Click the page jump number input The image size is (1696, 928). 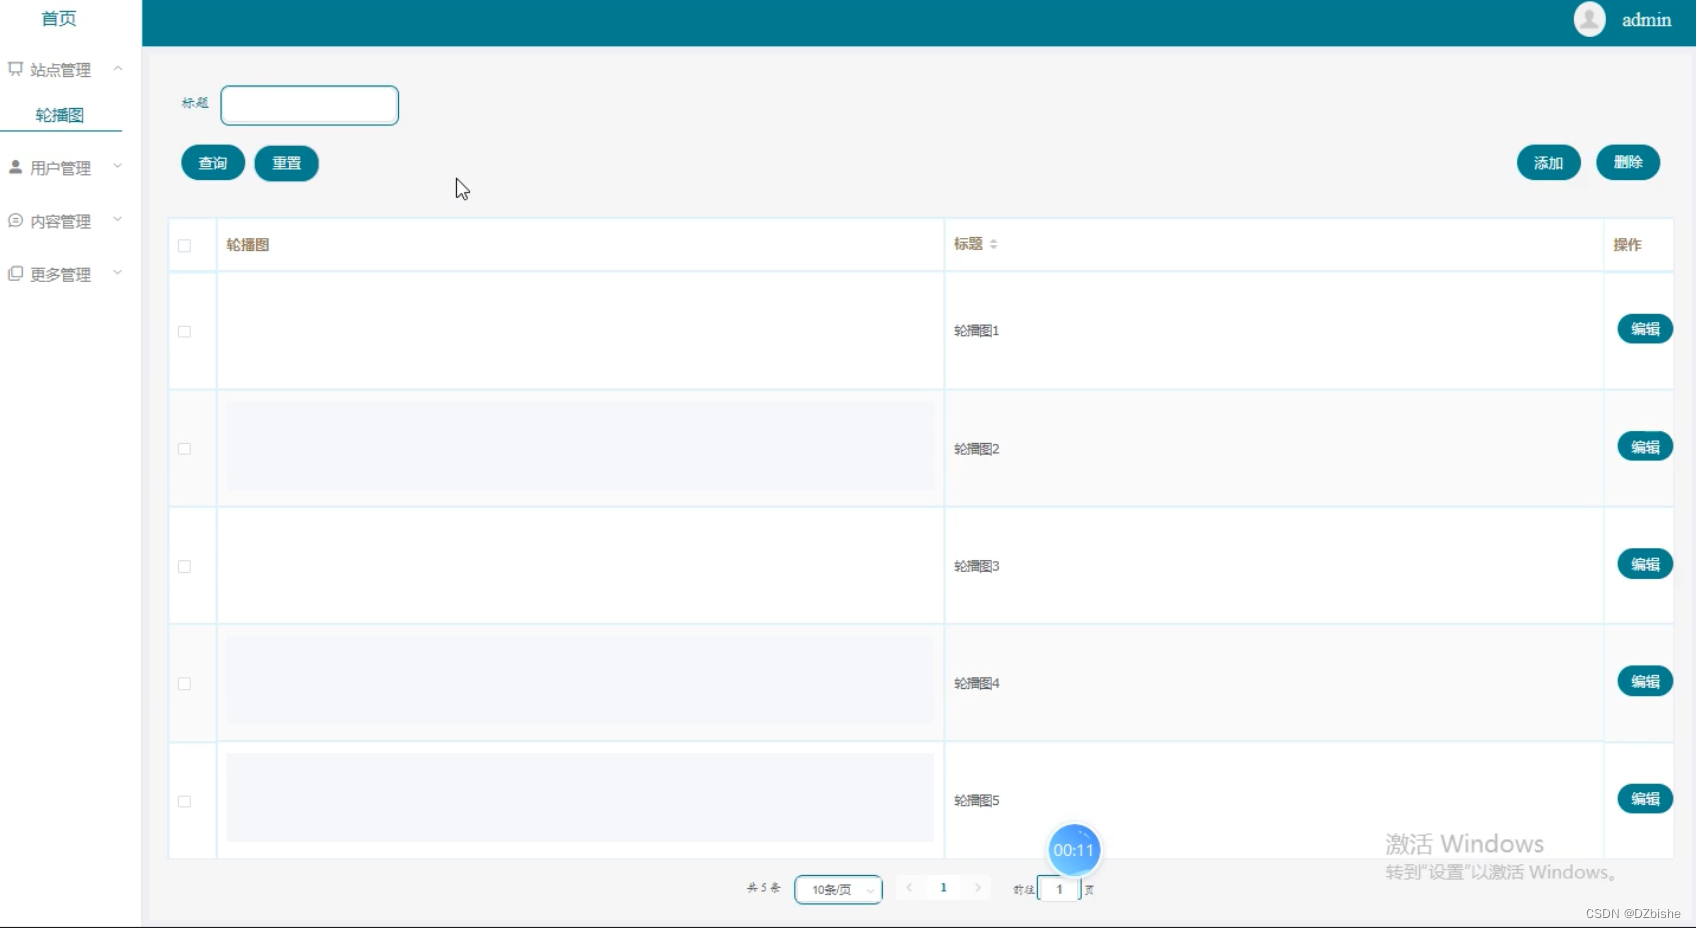tap(1059, 889)
